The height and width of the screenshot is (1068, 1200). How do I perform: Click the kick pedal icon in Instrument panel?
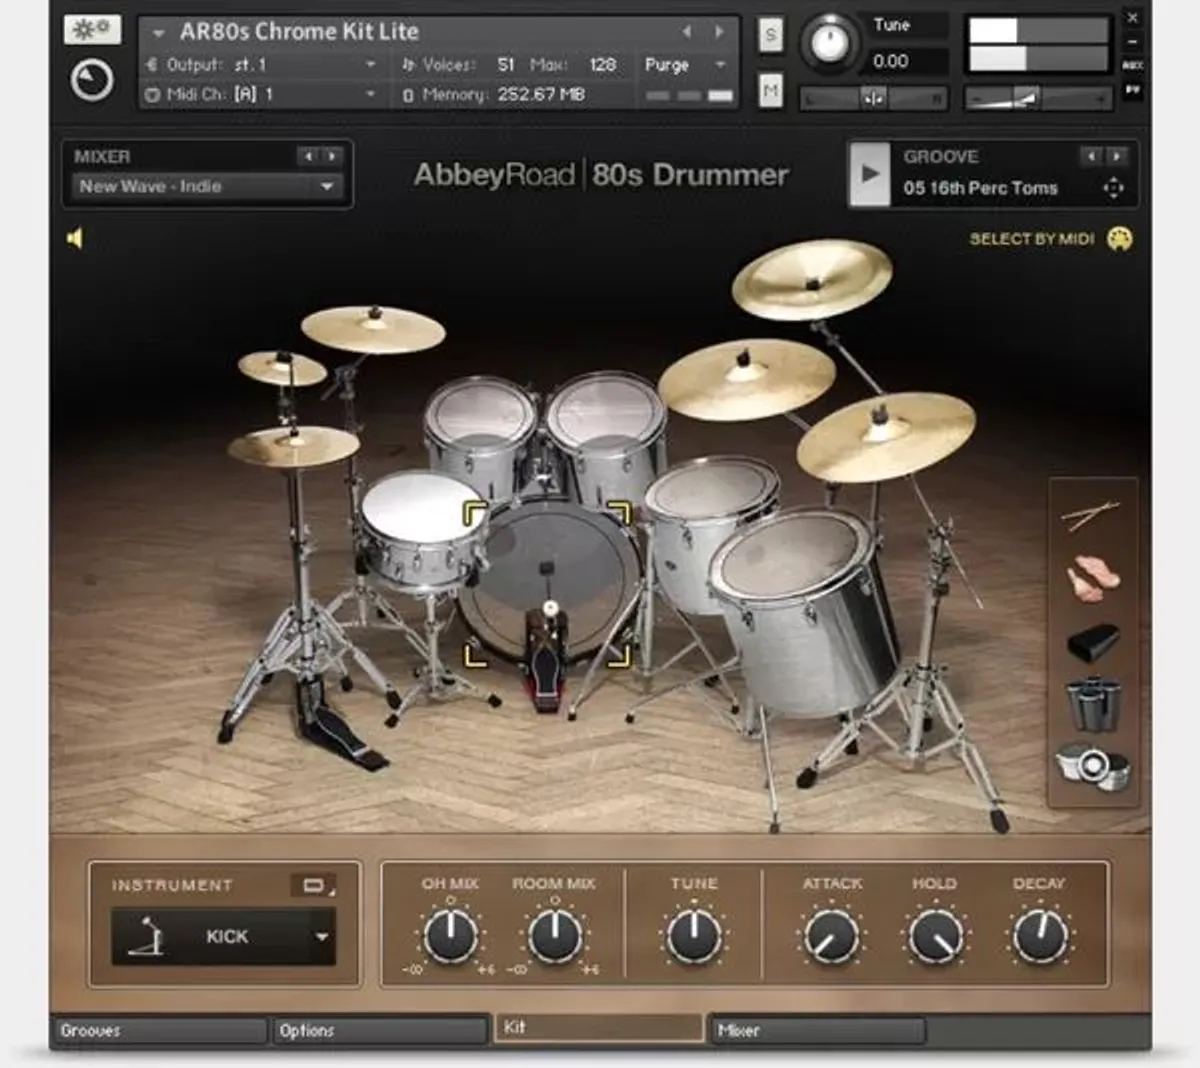click(x=148, y=936)
